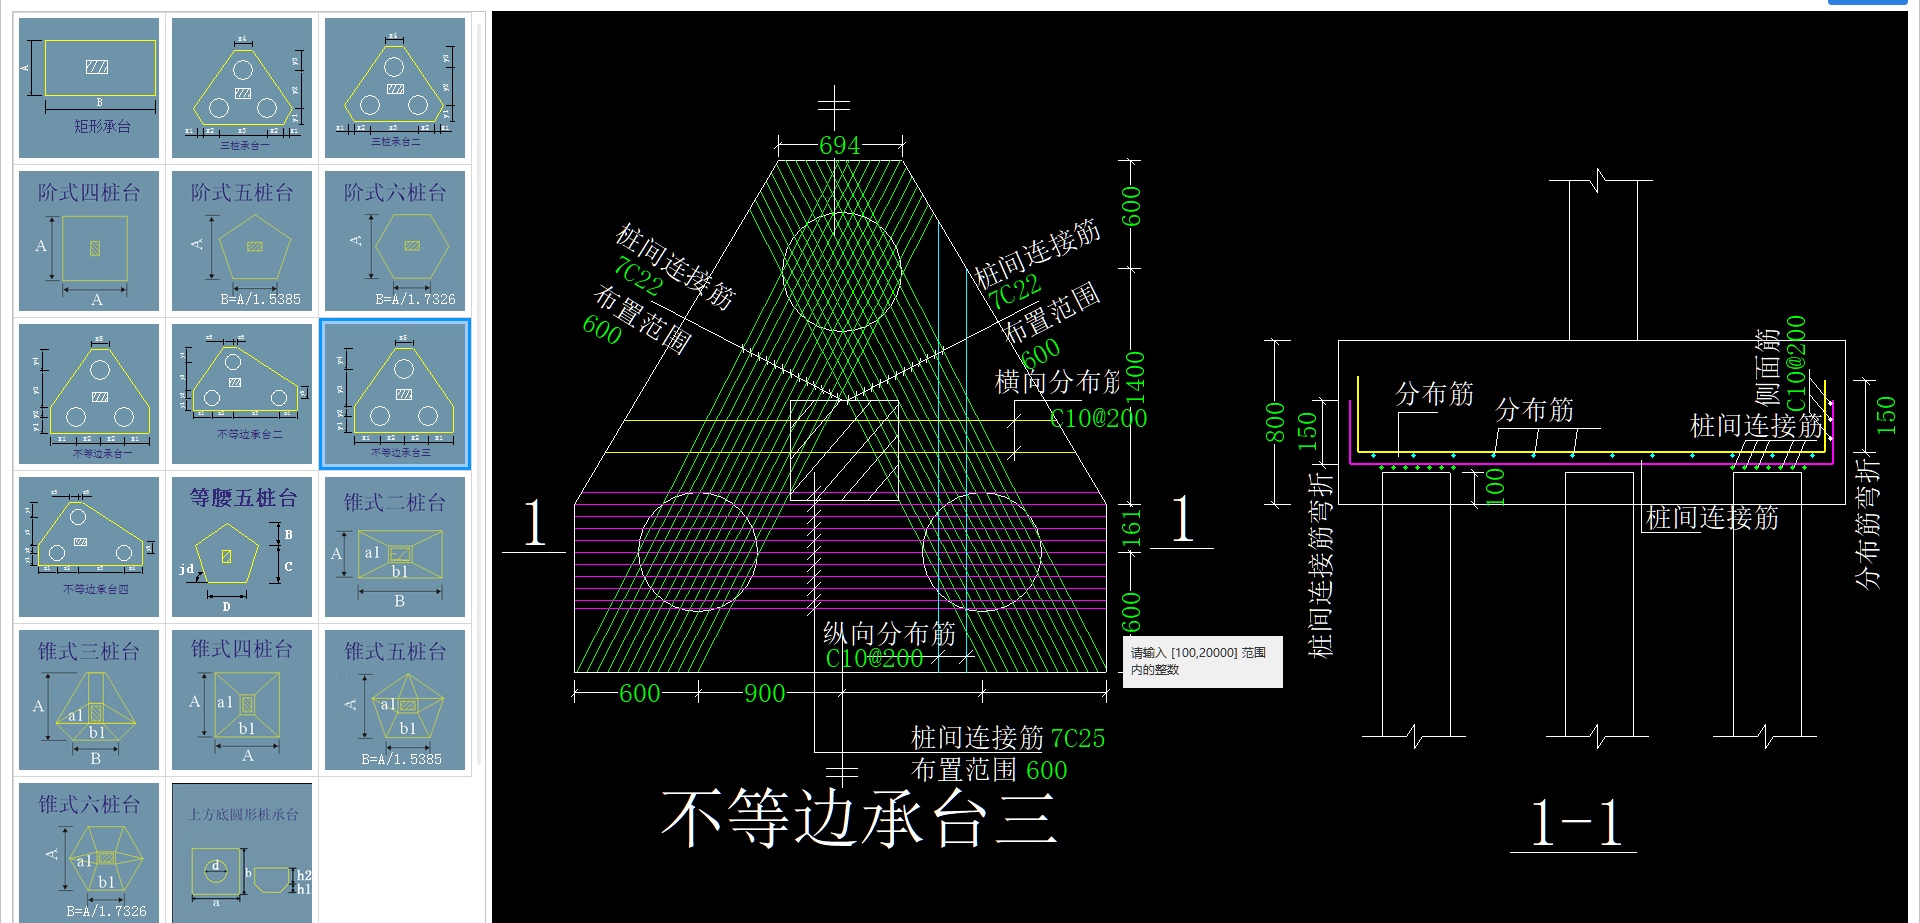
Task: Edit the bottom 桩间连接筋 value 7C25
Action: [x=1078, y=738]
